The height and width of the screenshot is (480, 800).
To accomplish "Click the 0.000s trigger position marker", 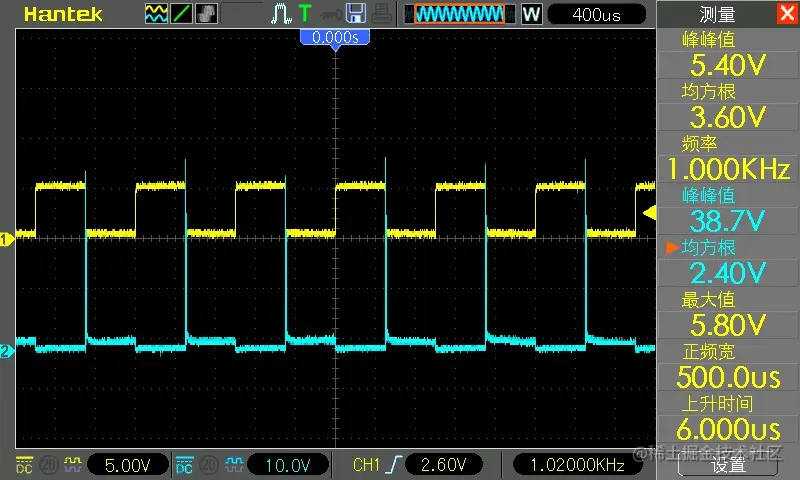I will pyautogui.click(x=335, y=39).
